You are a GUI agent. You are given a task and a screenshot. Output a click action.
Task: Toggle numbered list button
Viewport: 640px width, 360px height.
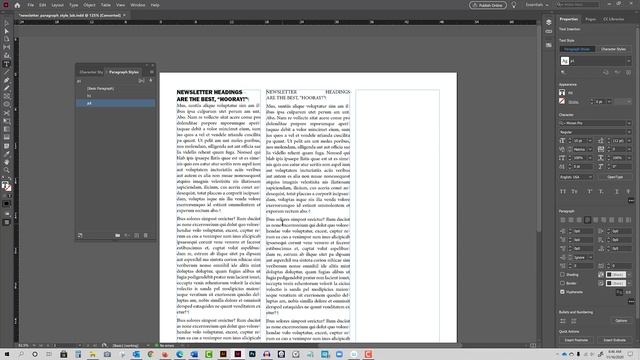[574, 321]
